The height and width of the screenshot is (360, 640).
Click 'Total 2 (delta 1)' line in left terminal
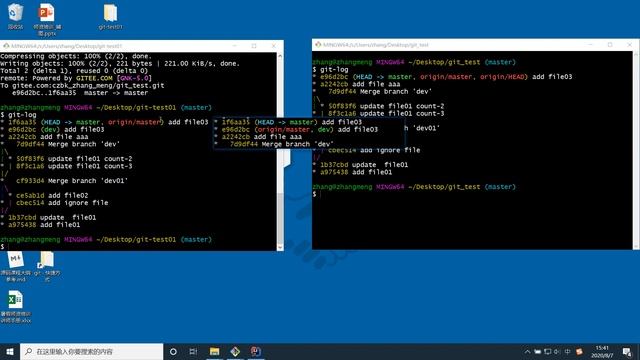pyautogui.click(x=74, y=71)
